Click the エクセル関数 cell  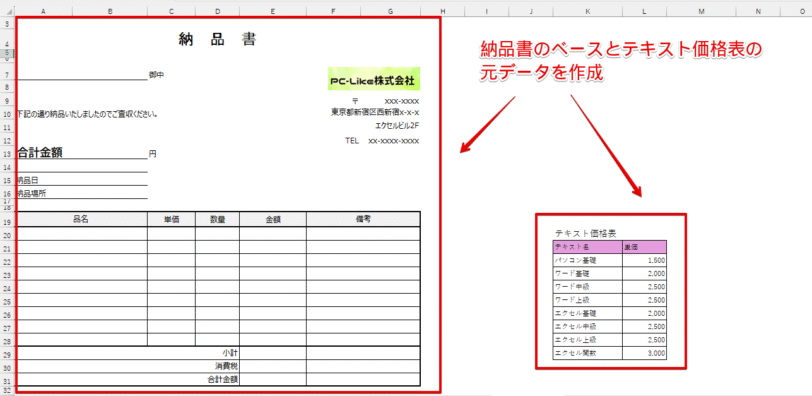[x=587, y=354]
